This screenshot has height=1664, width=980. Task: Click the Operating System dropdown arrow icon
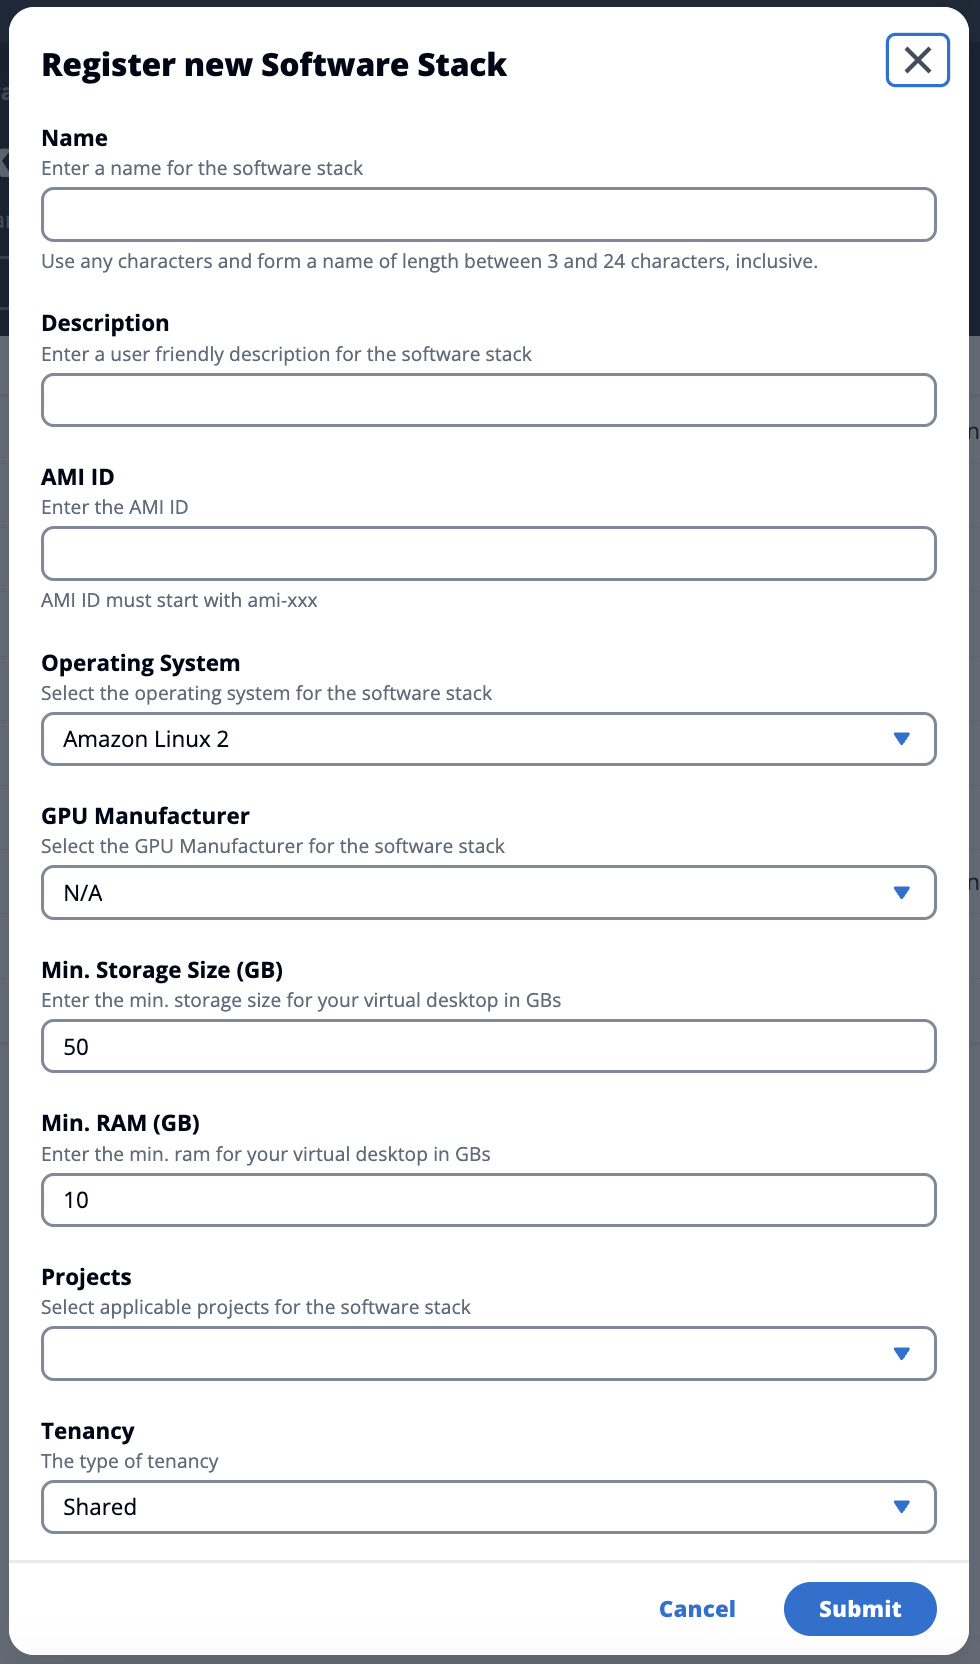tap(901, 739)
